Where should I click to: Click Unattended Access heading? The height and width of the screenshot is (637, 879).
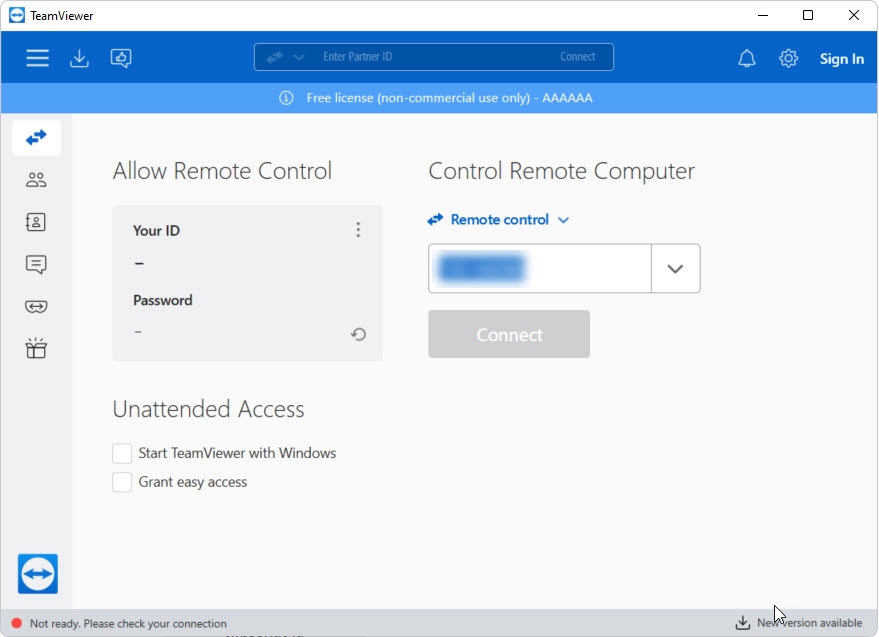point(209,409)
